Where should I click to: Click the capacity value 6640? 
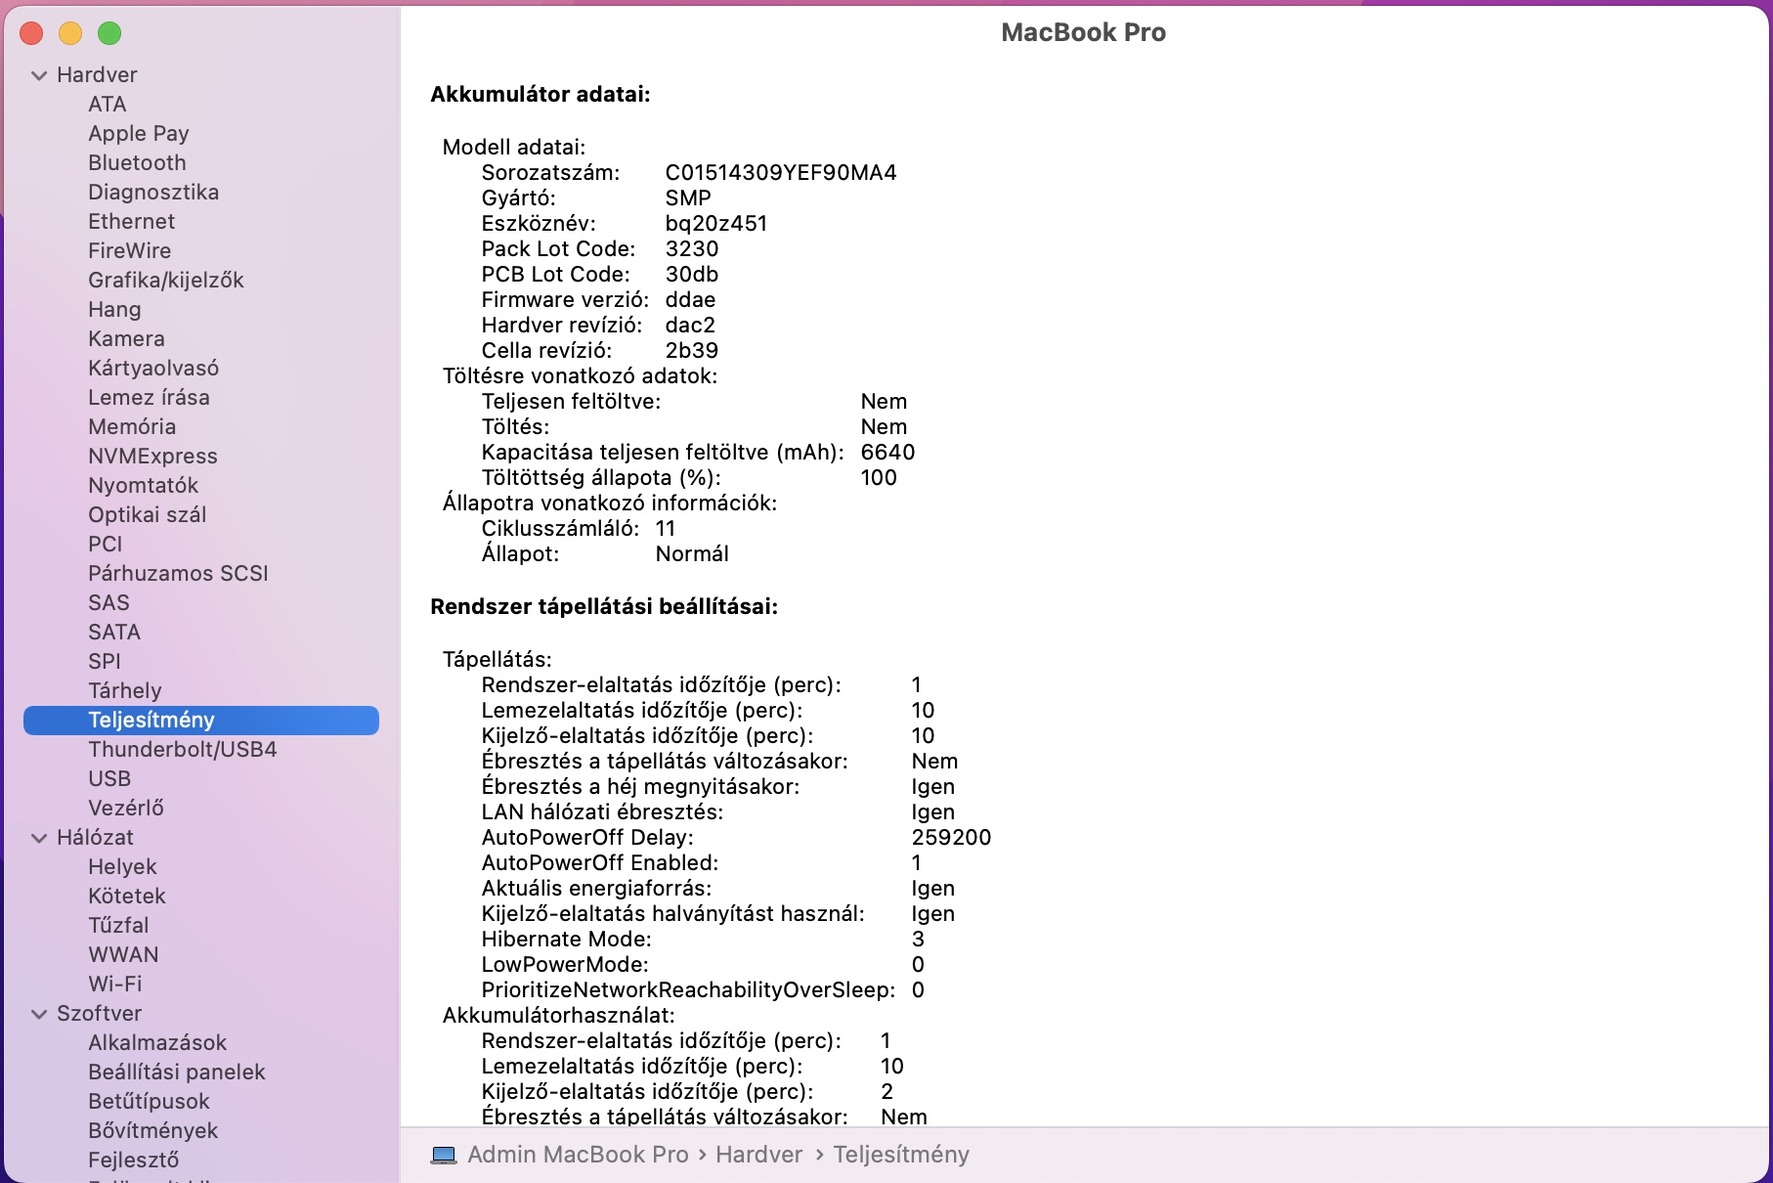coord(888,452)
